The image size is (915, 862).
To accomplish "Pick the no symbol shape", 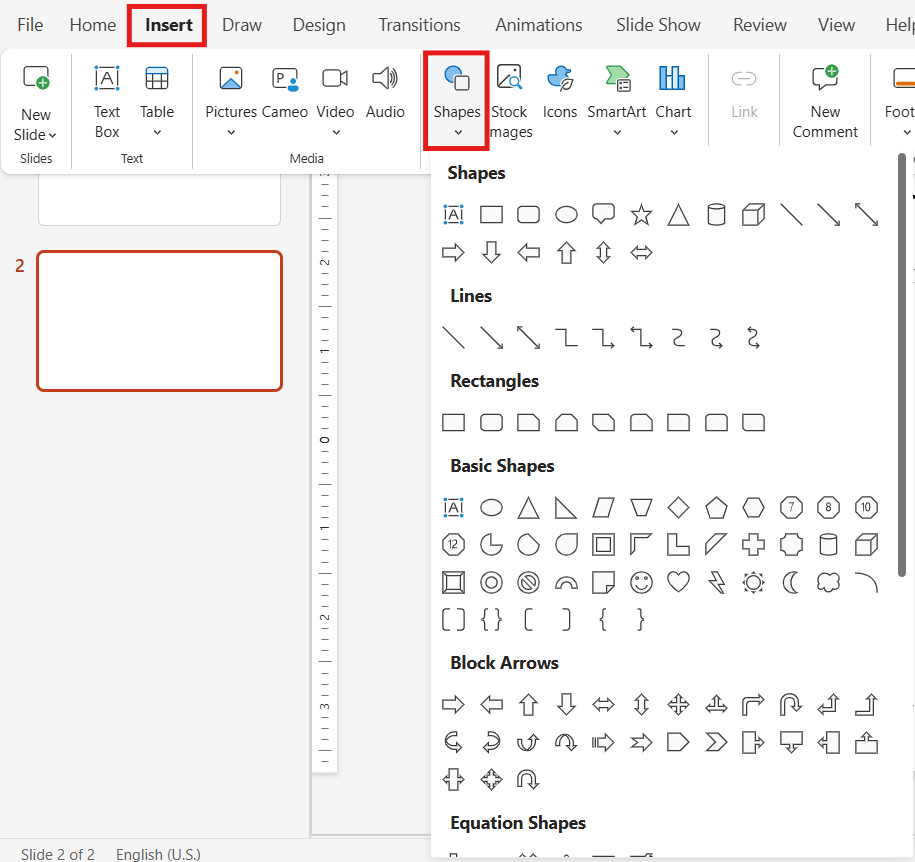I will click(x=528, y=582).
